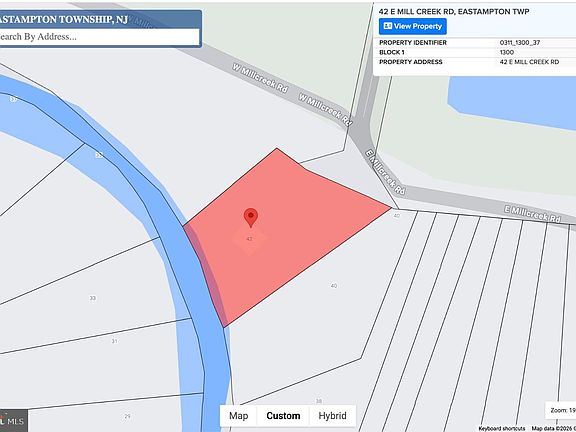Click the View Property button
Image resolution: width=576 pixels, height=432 pixels.
click(413, 26)
